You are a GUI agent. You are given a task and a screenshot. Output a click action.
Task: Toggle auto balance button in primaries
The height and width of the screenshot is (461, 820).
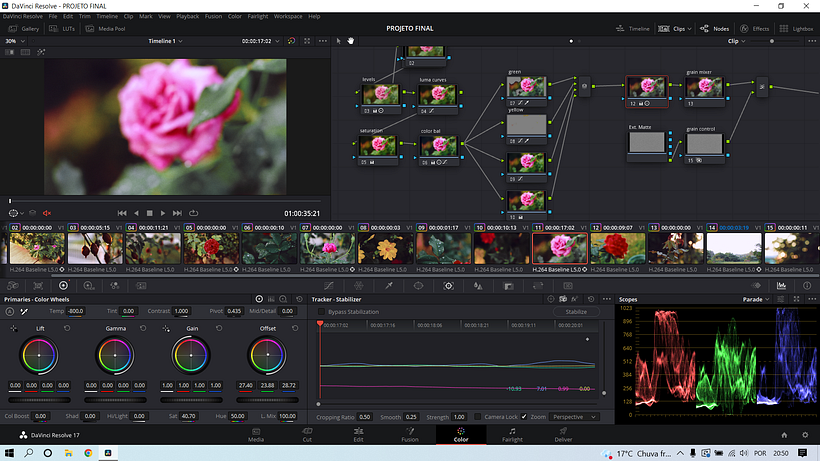coord(9,312)
